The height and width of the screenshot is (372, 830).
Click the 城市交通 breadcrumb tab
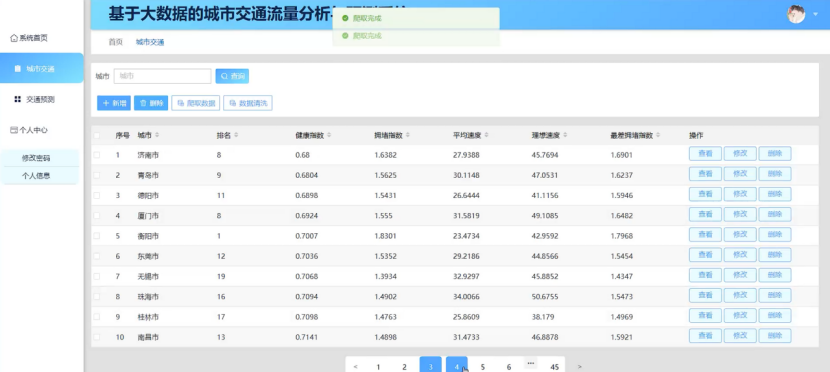click(150, 42)
